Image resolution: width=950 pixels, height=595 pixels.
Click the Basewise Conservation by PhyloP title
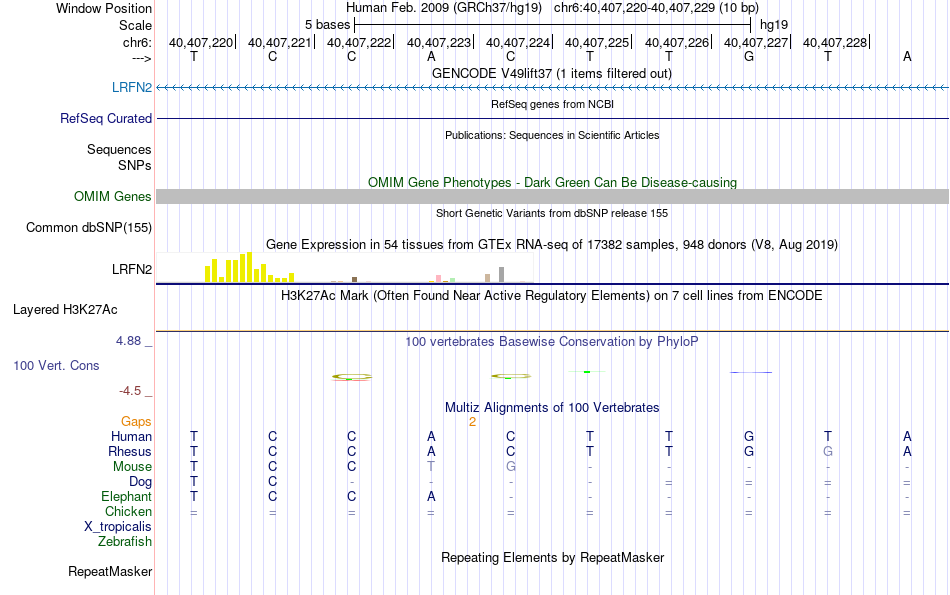click(x=552, y=342)
